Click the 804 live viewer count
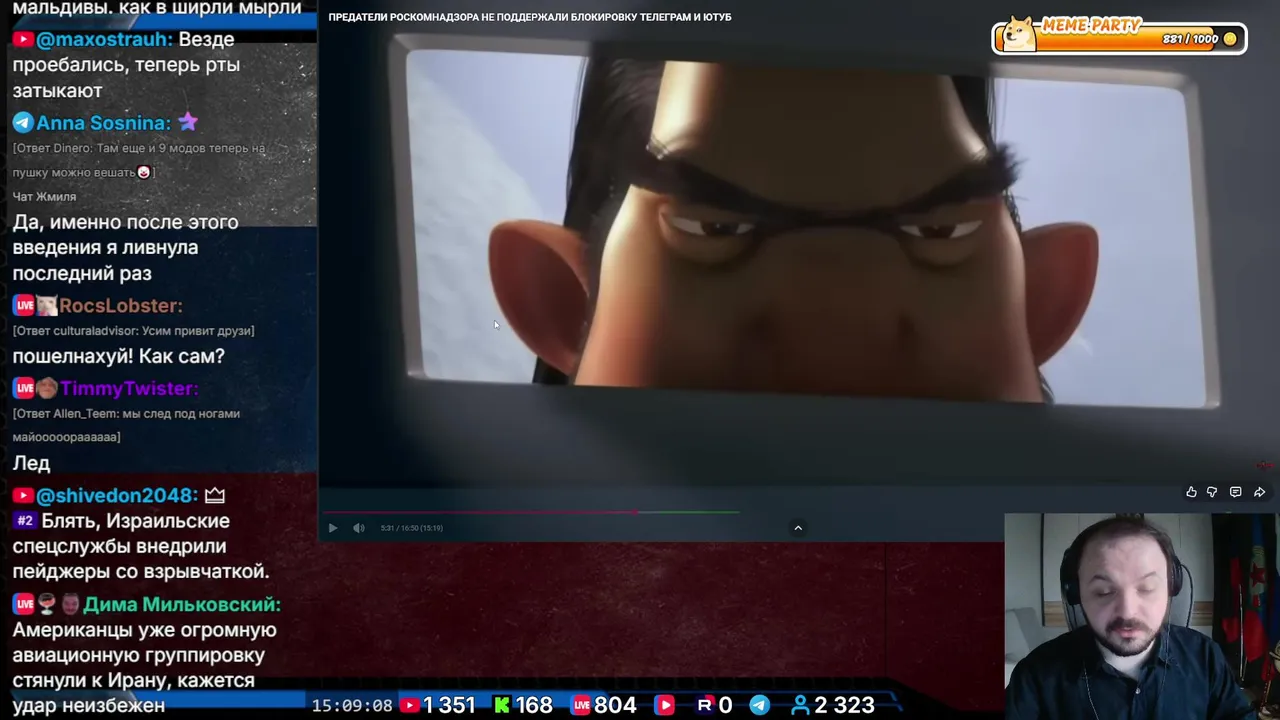This screenshot has height=720, width=1280. 615,705
